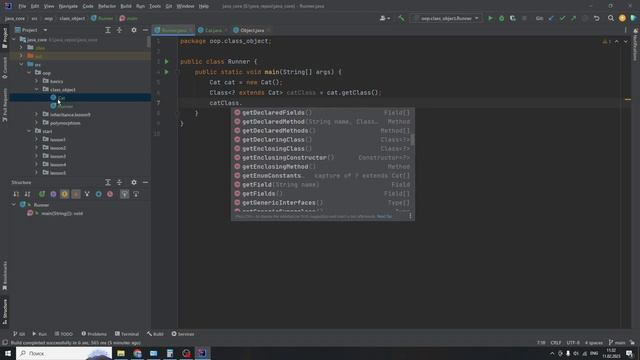Click the Windows search box on the taskbar
This screenshot has height=360, width=640.
click(x=64, y=353)
